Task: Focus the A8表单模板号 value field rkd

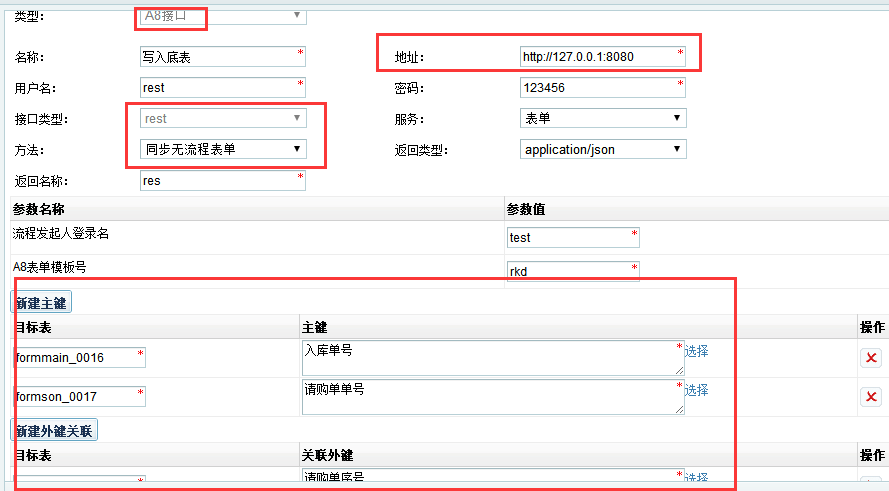Action: coord(573,272)
